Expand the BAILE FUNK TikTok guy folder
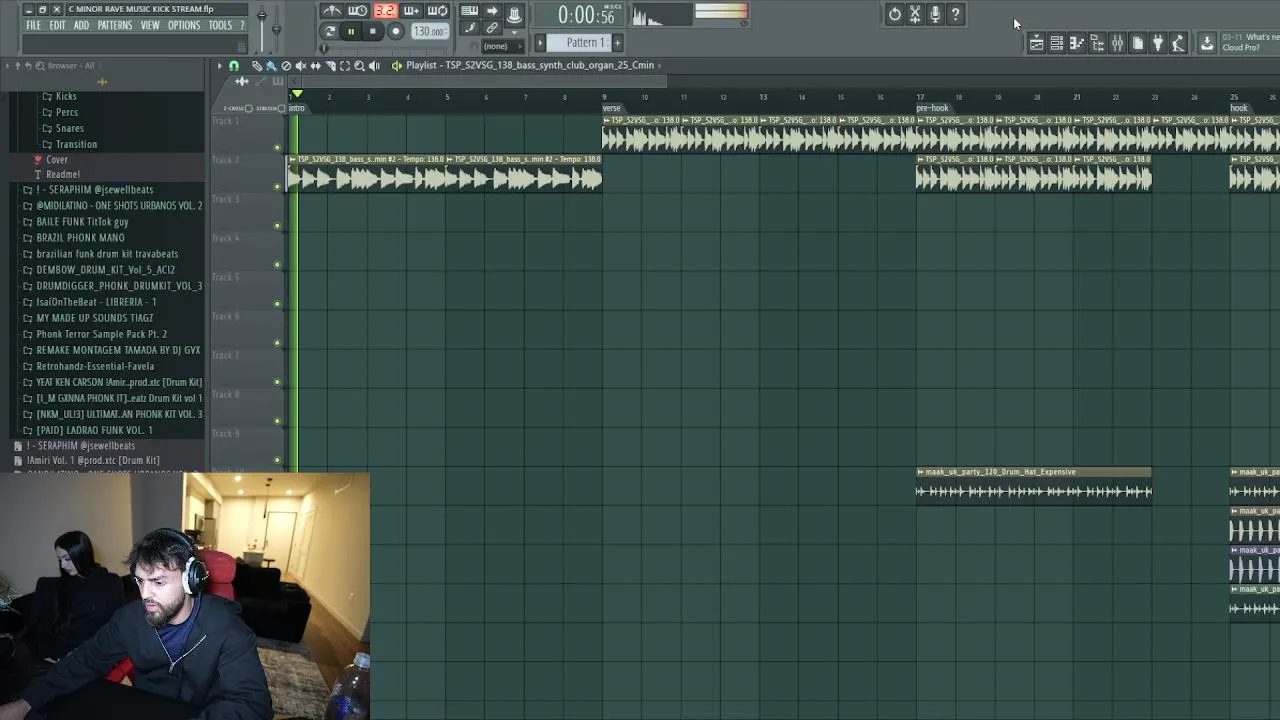The width and height of the screenshot is (1280, 720). [82, 222]
